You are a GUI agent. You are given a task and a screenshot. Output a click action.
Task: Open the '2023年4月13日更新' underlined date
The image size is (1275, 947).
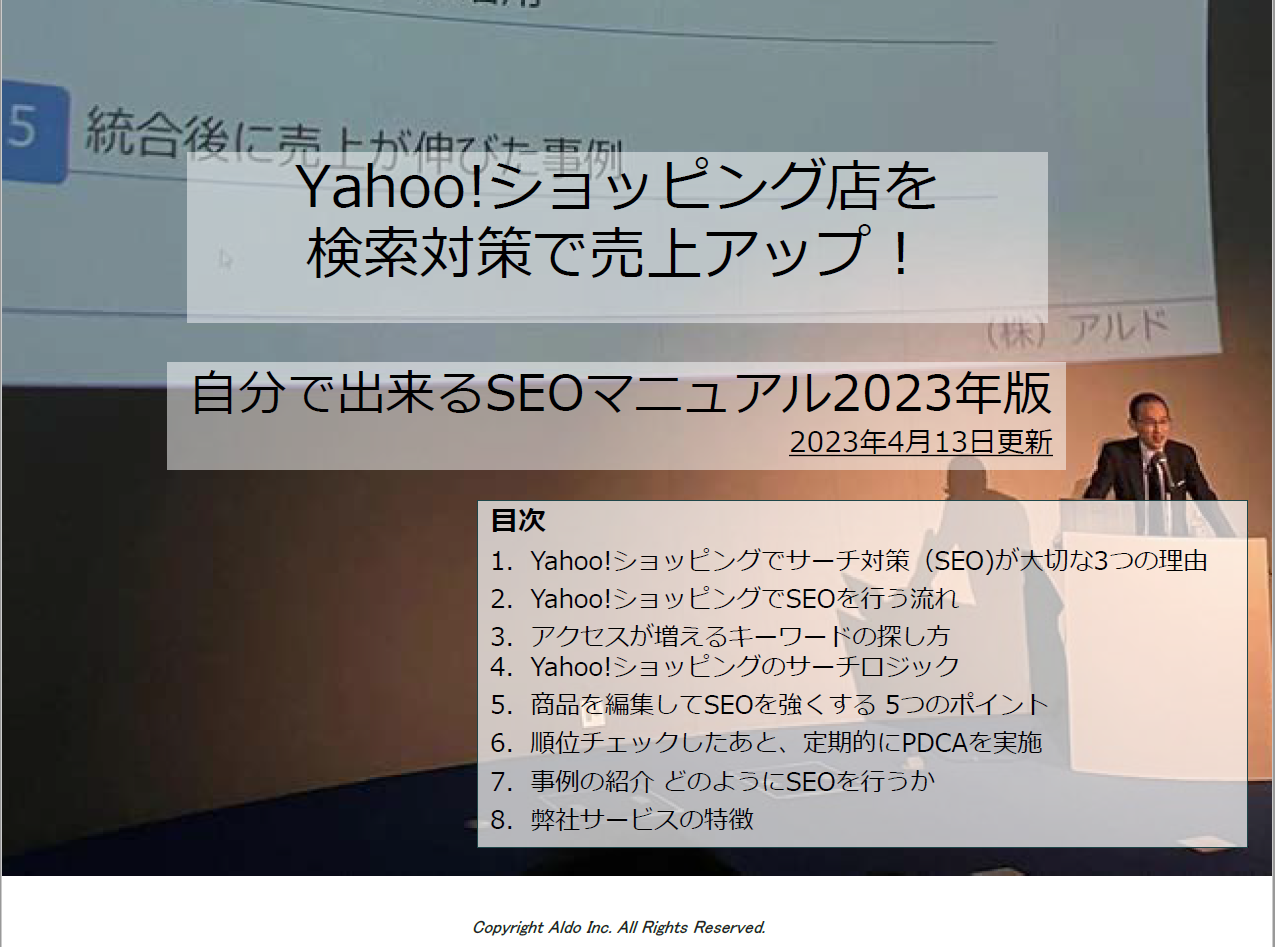click(921, 442)
